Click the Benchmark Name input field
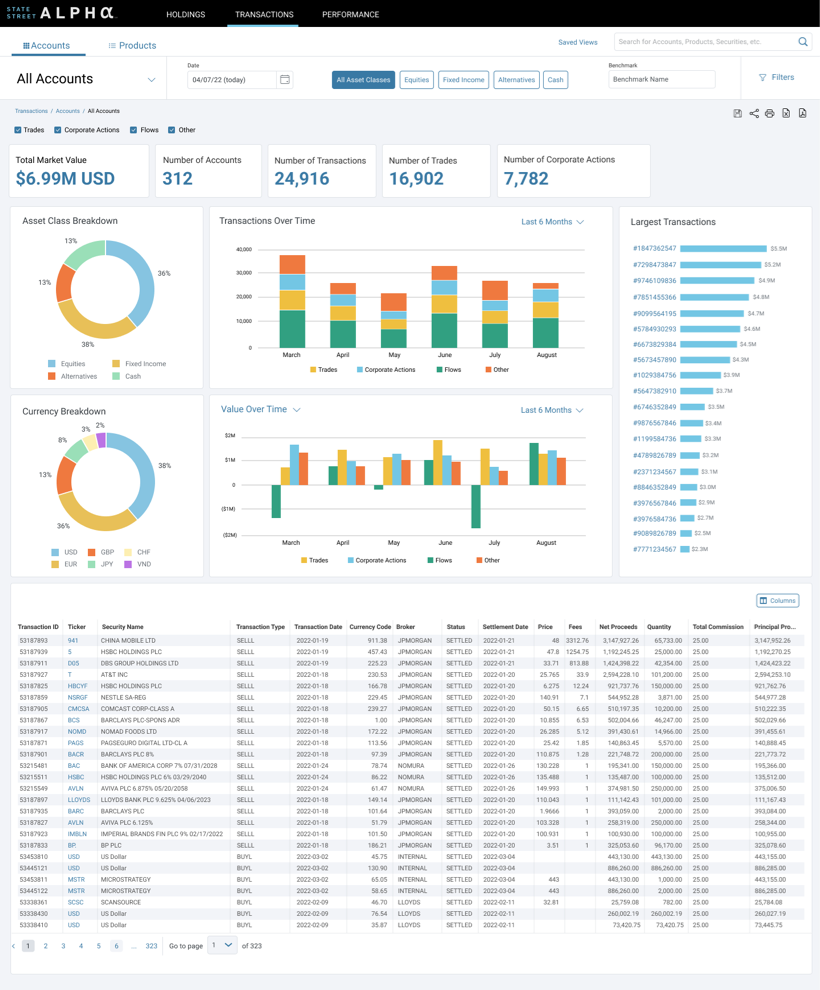 (x=661, y=80)
